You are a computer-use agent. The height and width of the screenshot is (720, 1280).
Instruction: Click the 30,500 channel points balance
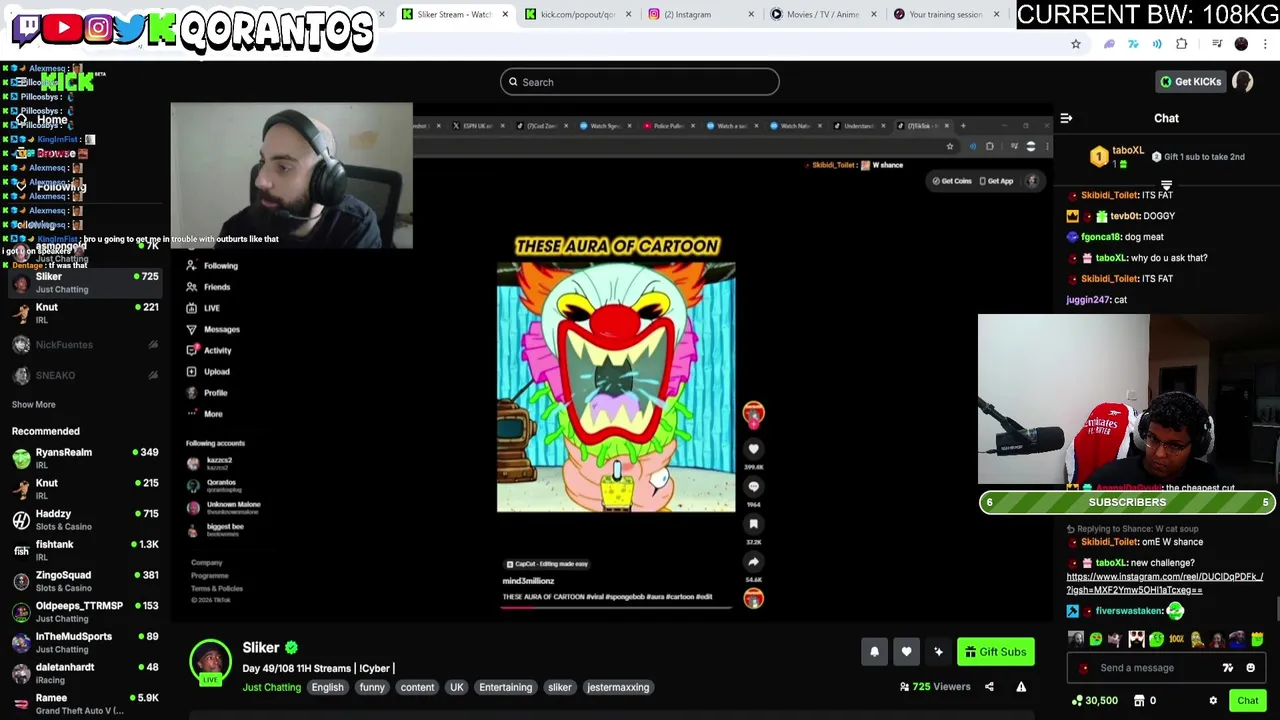1093,701
